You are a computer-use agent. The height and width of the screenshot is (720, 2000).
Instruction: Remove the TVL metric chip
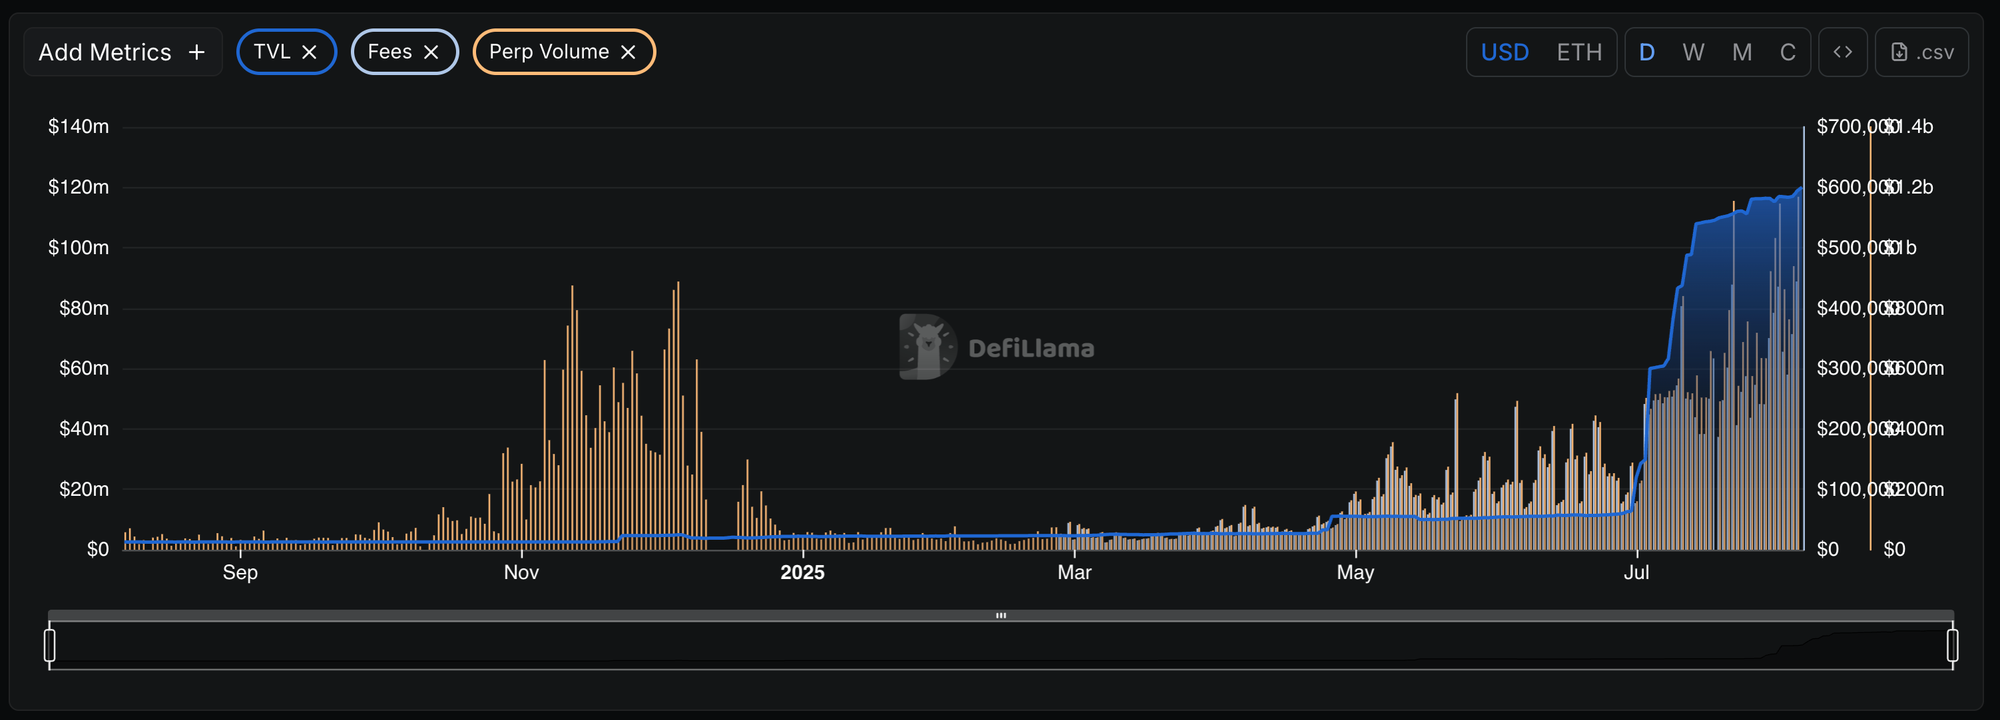(x=309, y=52)
